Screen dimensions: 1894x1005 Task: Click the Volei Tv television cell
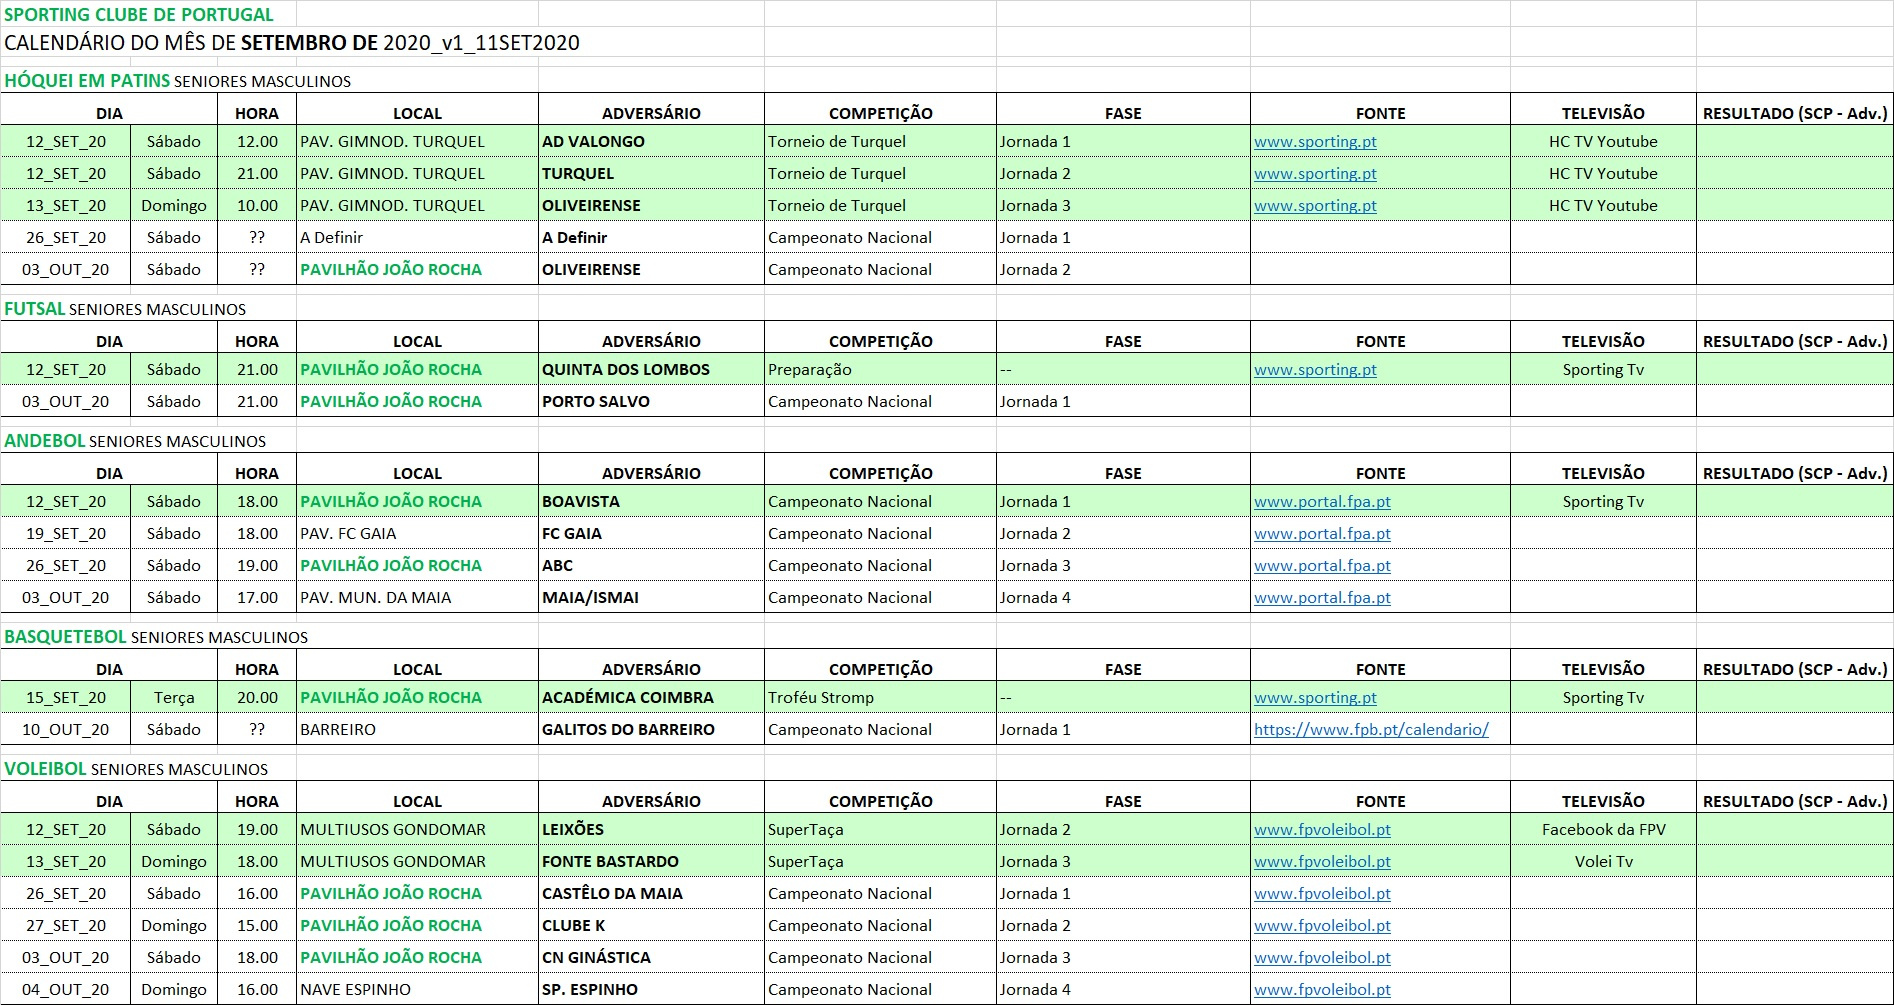click(x=1603, y=862)
